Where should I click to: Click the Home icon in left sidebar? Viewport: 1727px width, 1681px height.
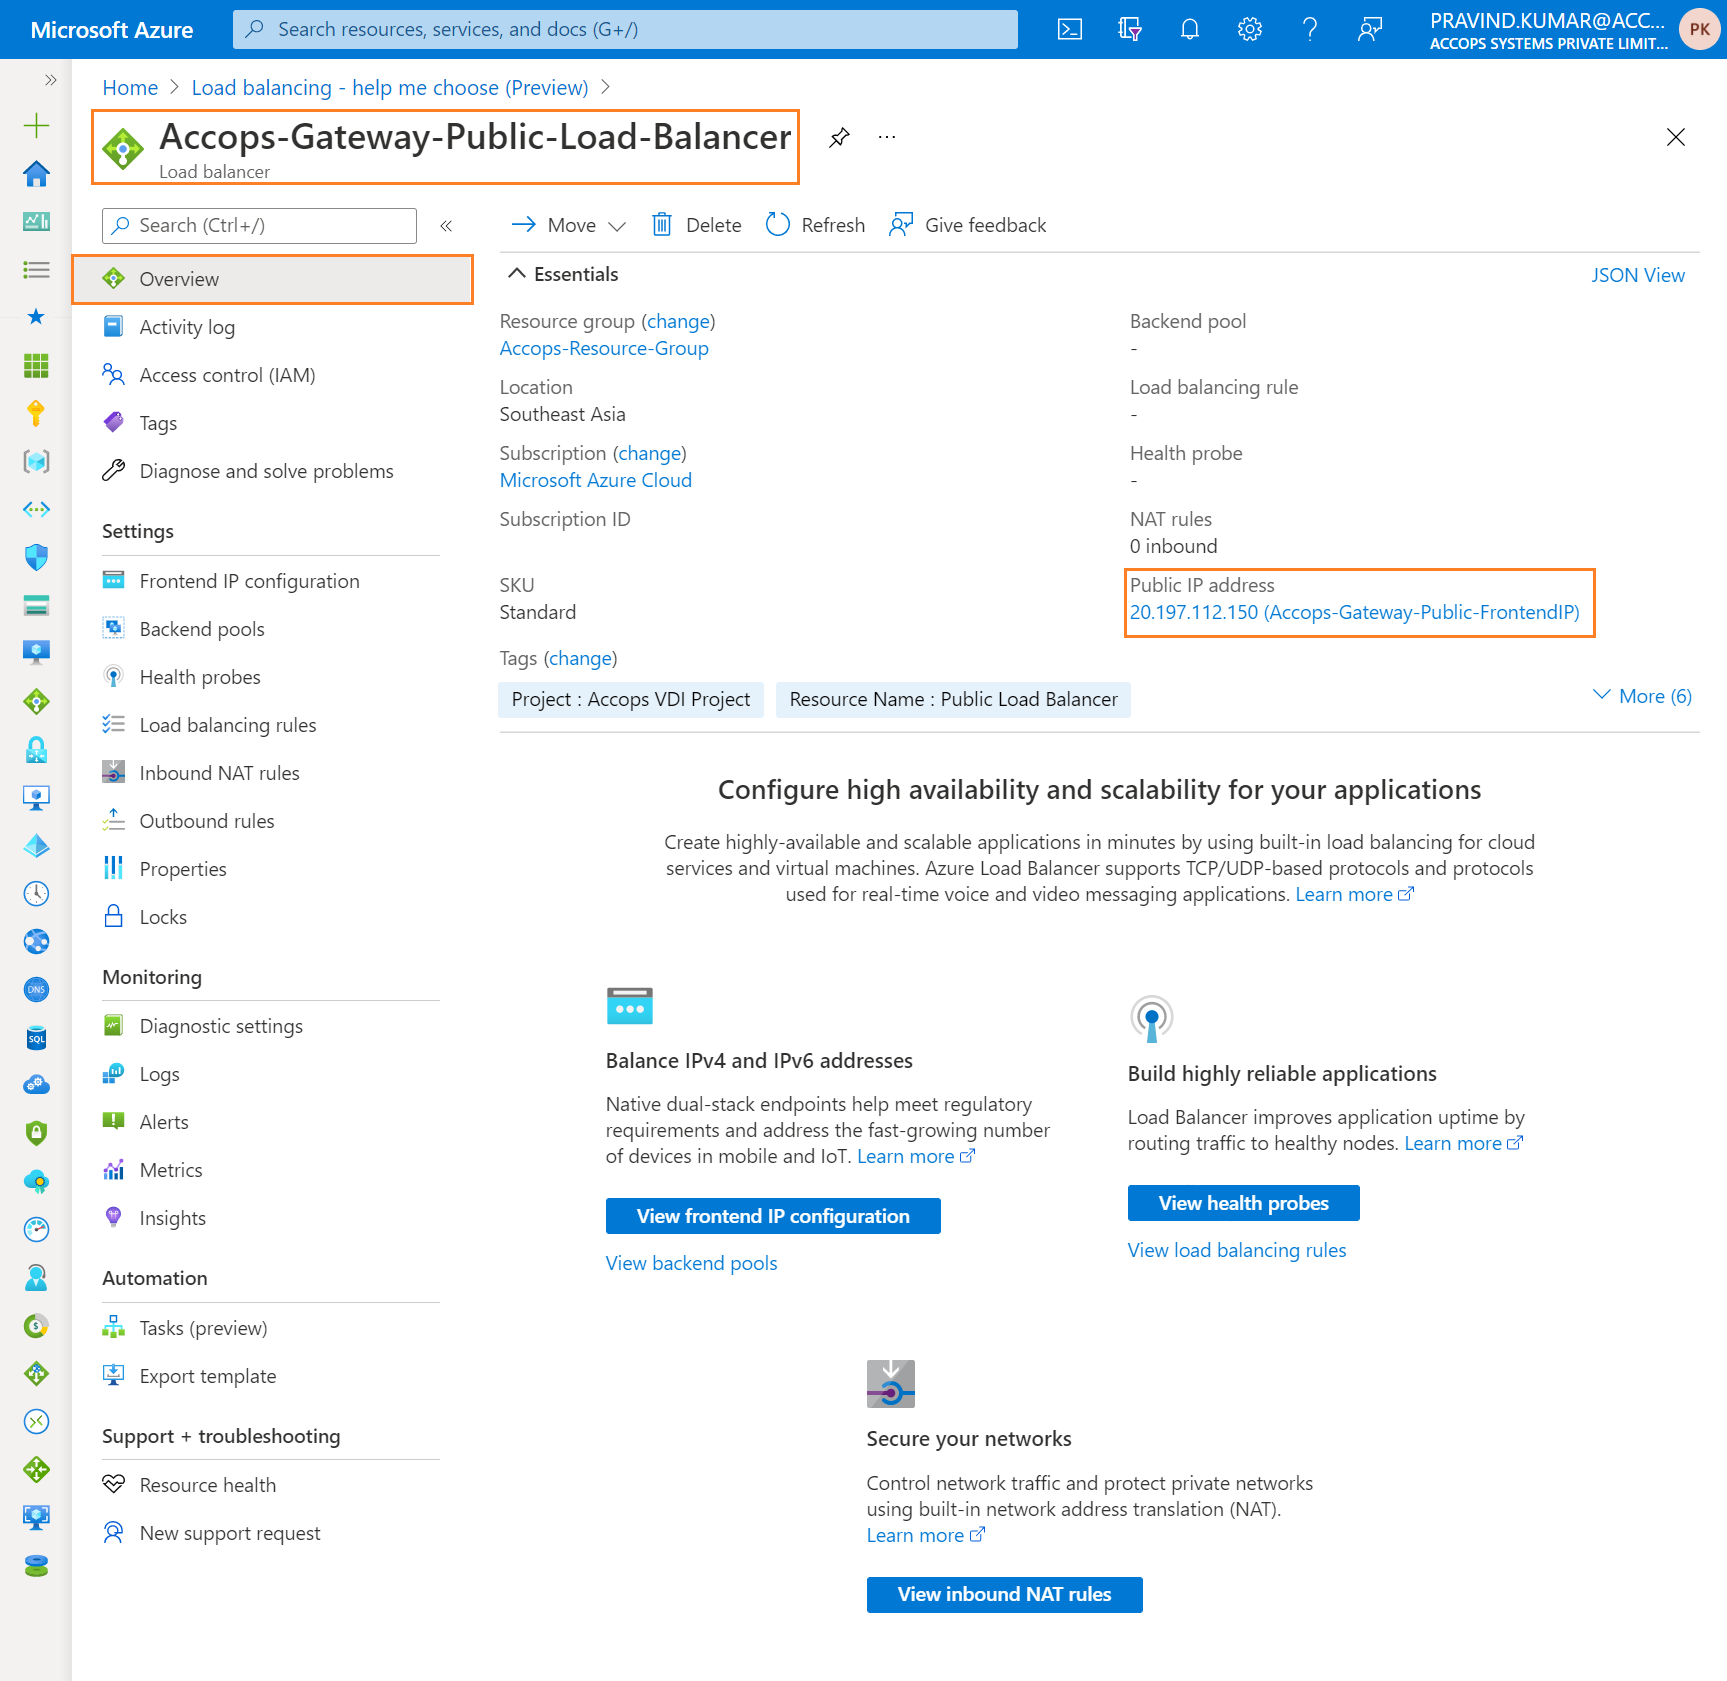point(36,173)
